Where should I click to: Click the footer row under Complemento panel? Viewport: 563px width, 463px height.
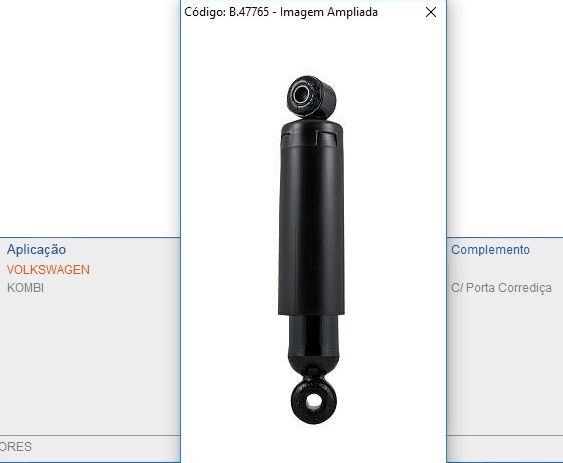tap(505, 448)
